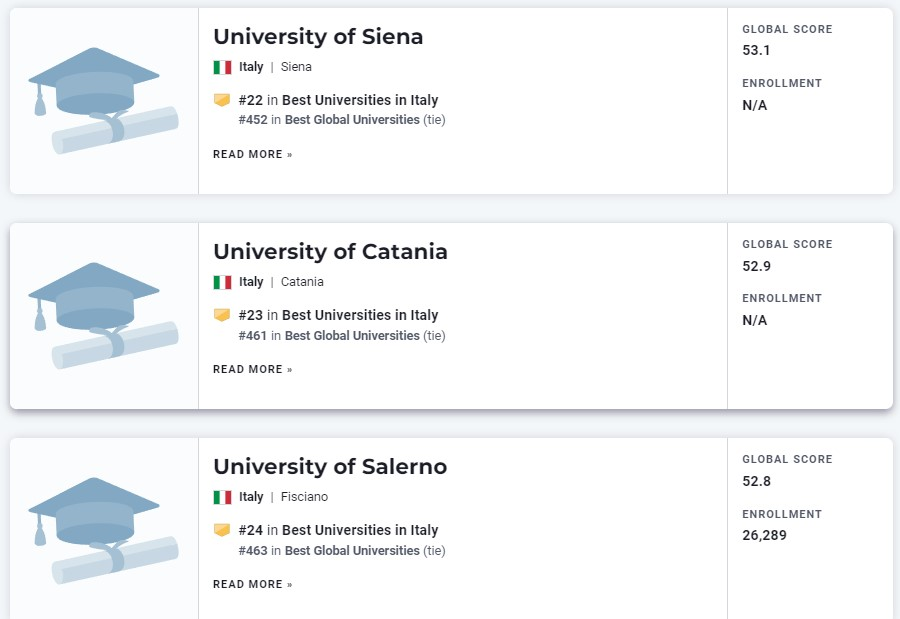
Task: Click the gold ranking badge beside #22
Action: pyautogui.click(x=222, y=100)
